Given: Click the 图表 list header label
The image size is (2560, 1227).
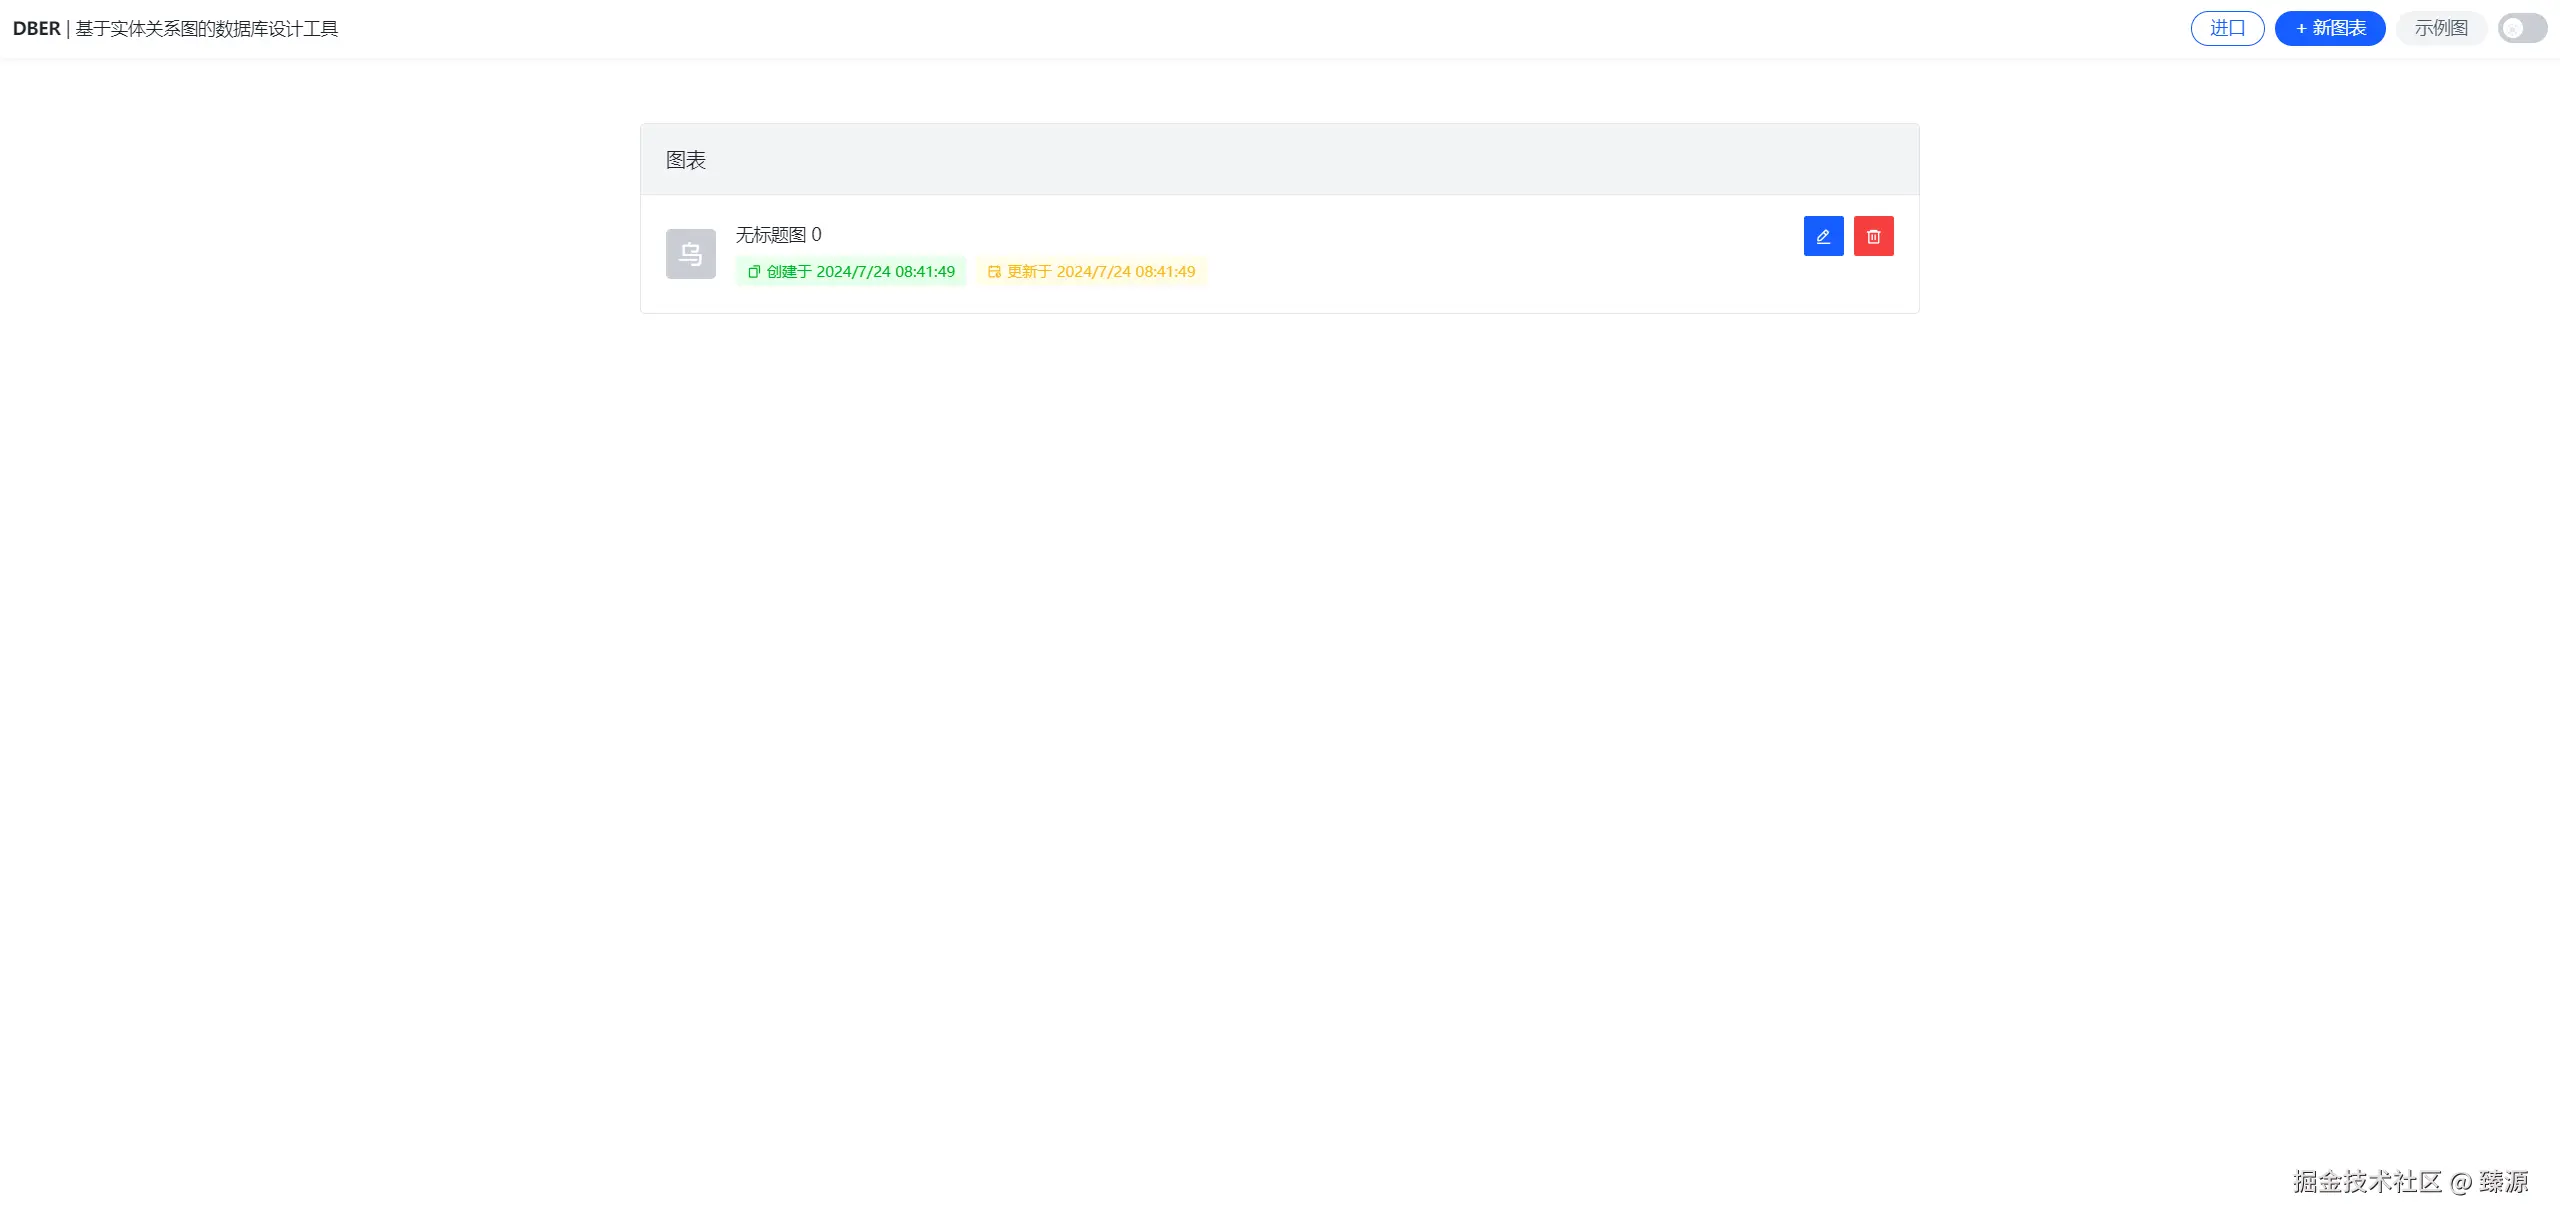Looking at the screenshot, I should point(686,160).
